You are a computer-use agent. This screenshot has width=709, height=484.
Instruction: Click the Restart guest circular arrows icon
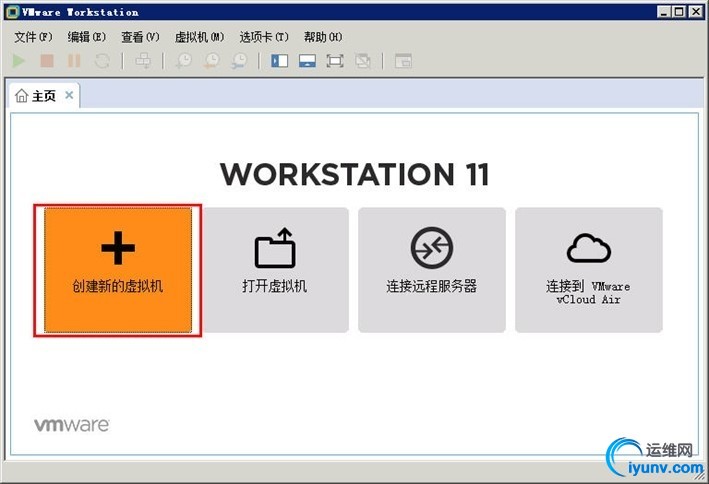(102, 61)
